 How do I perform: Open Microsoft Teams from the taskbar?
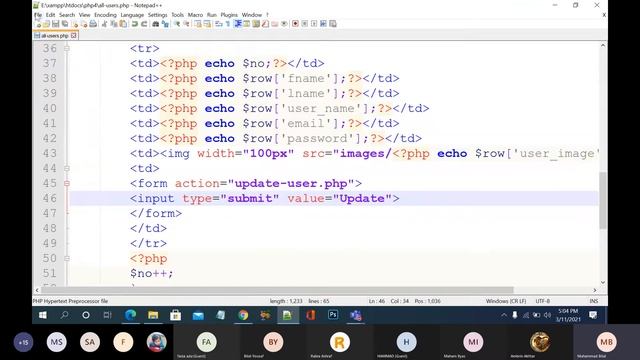356,315
